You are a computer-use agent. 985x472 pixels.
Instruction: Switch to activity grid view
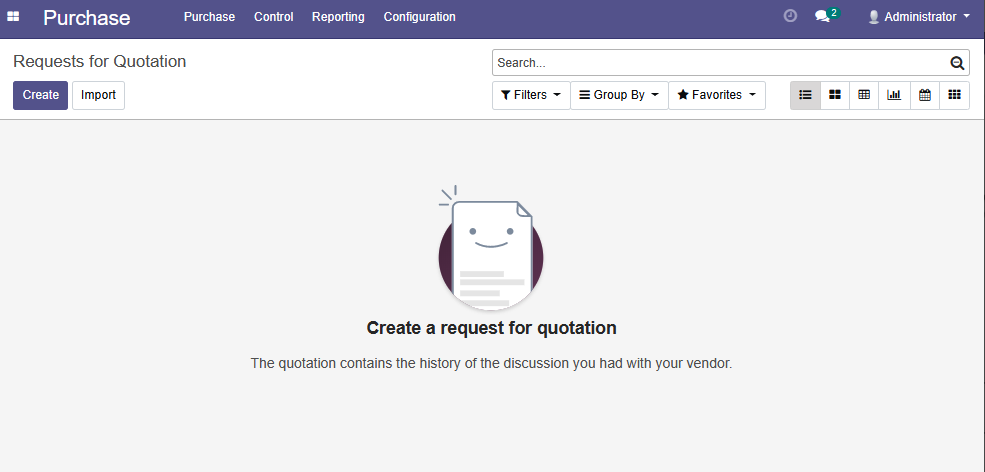coord(954,95)
